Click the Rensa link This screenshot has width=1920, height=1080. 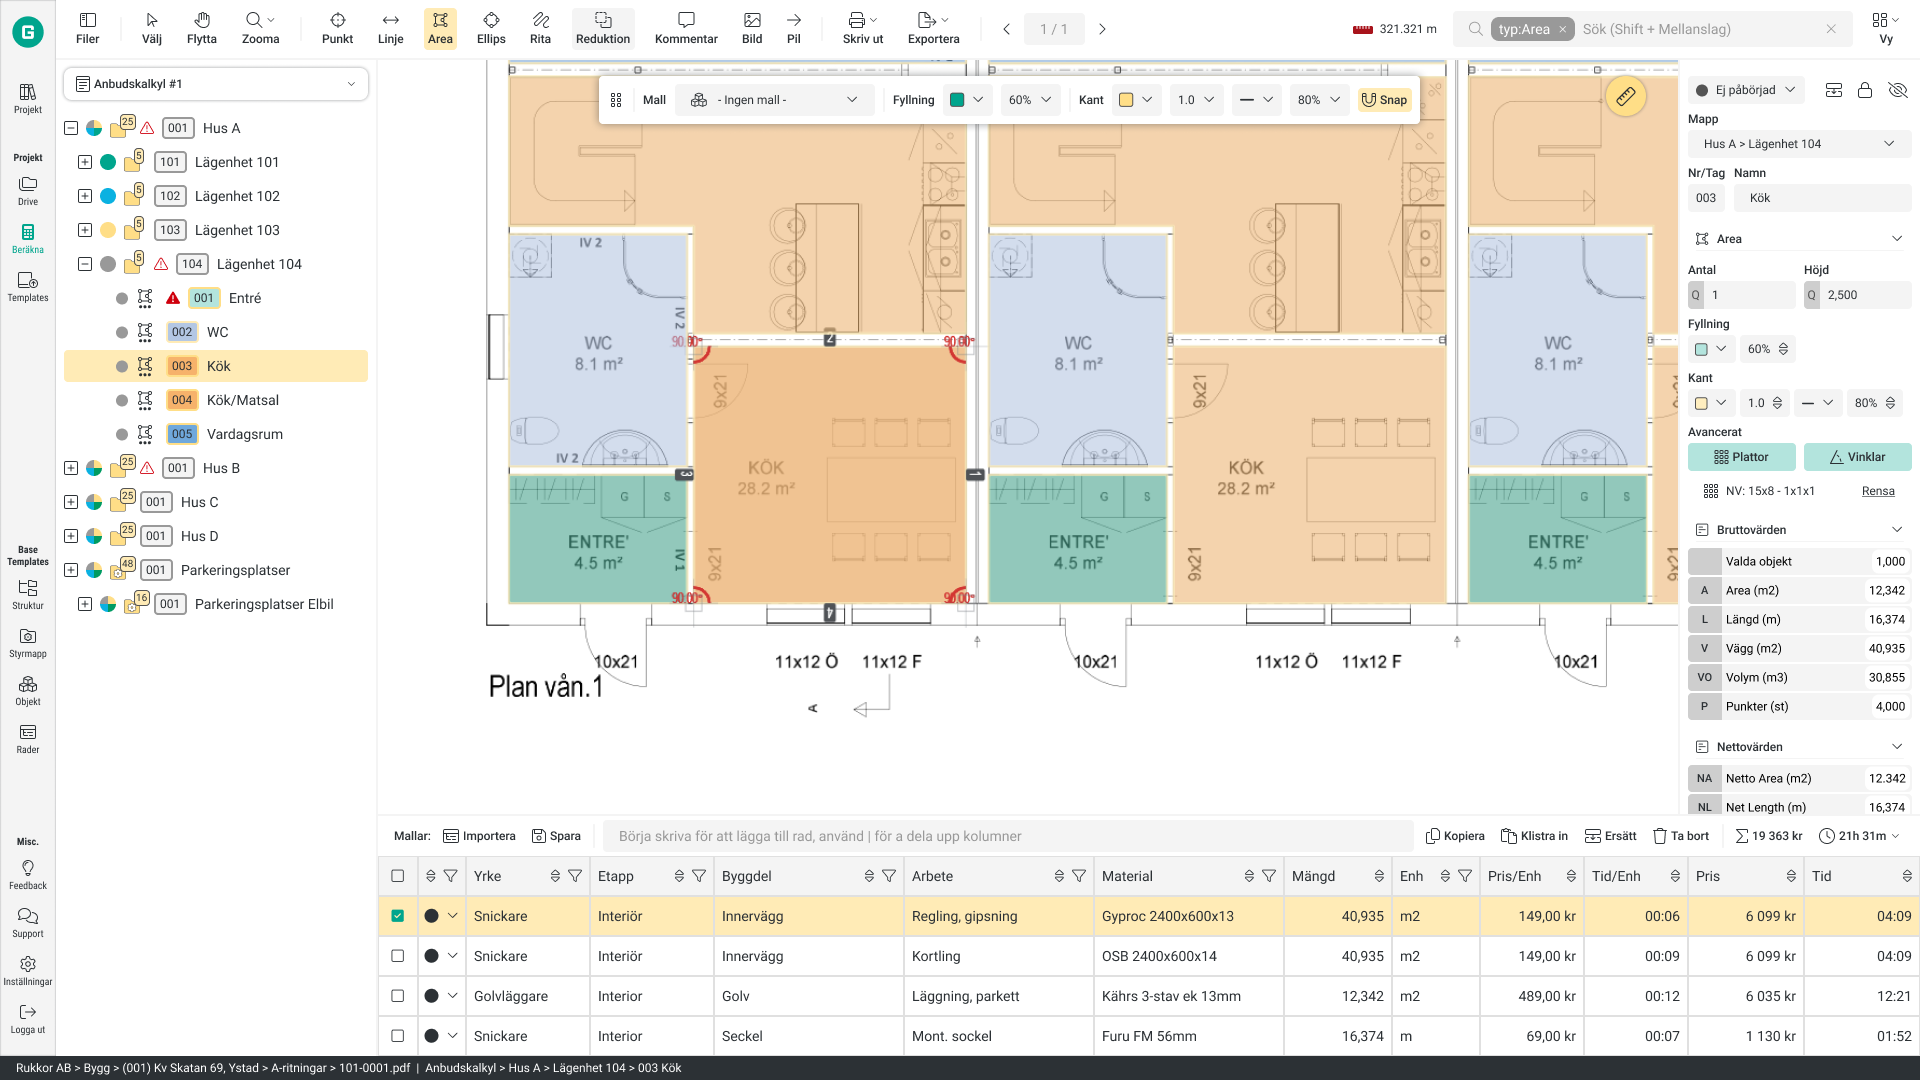[1877, 491]
